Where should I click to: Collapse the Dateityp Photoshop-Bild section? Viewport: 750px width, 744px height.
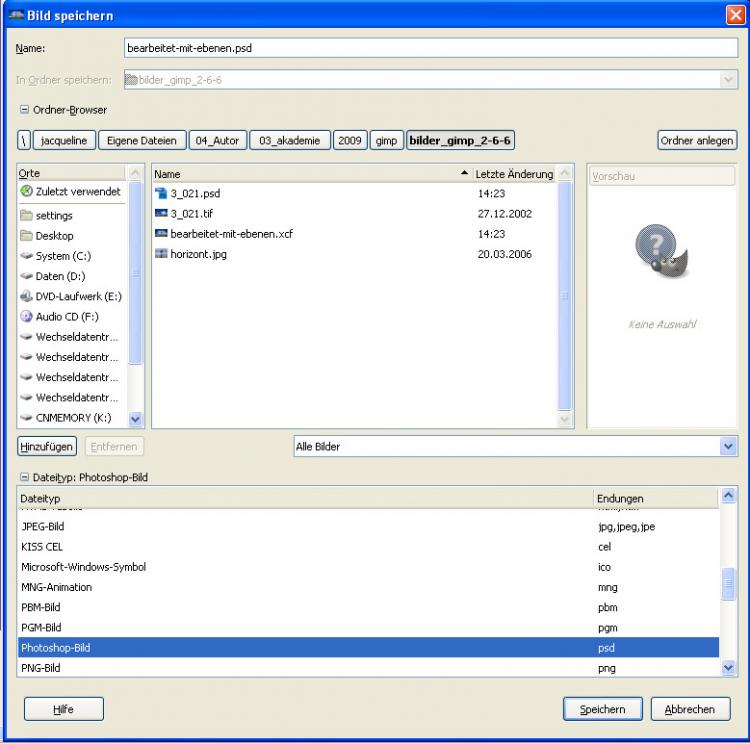point(25,478)
